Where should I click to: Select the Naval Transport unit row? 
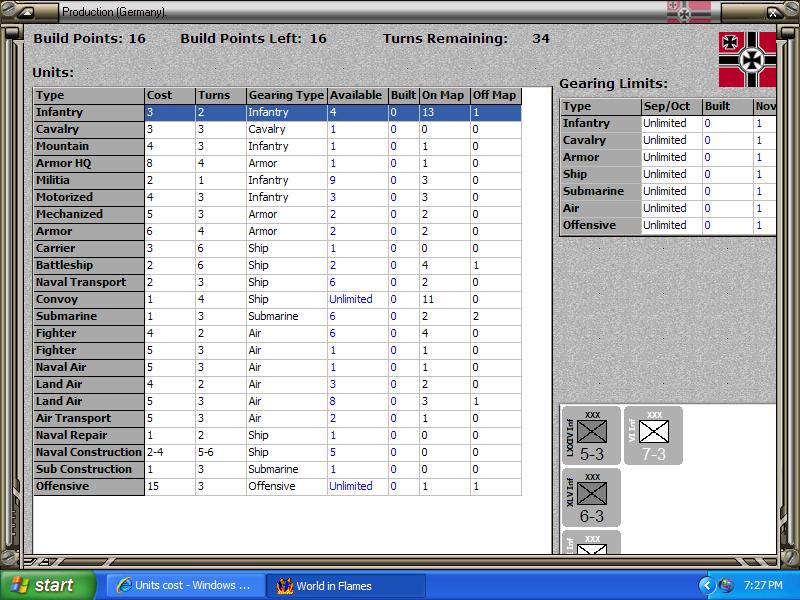pos(278,282)
